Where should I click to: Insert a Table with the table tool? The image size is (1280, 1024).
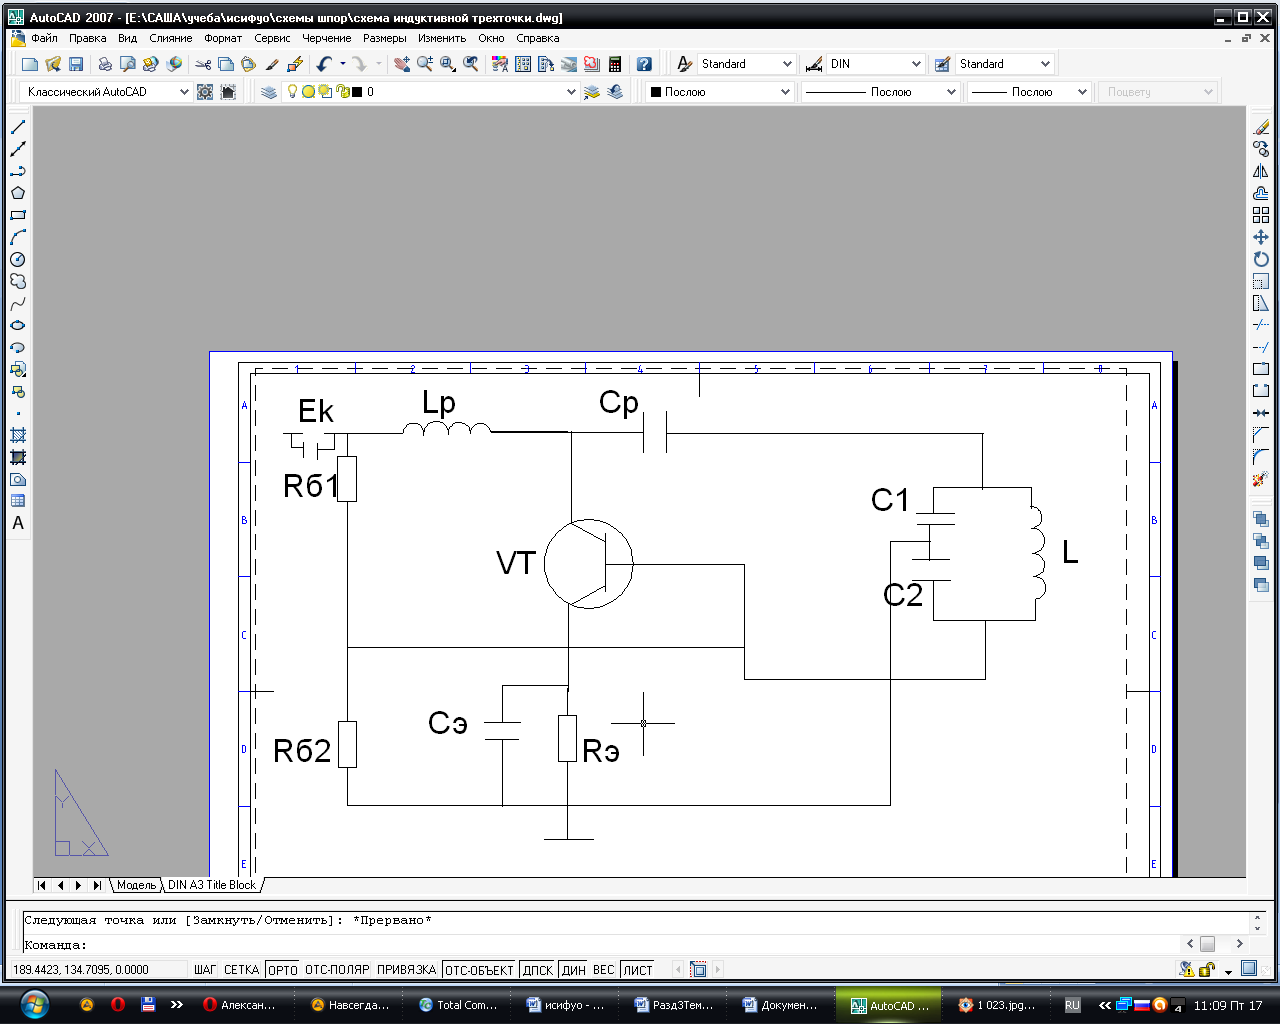coord(18,501)
